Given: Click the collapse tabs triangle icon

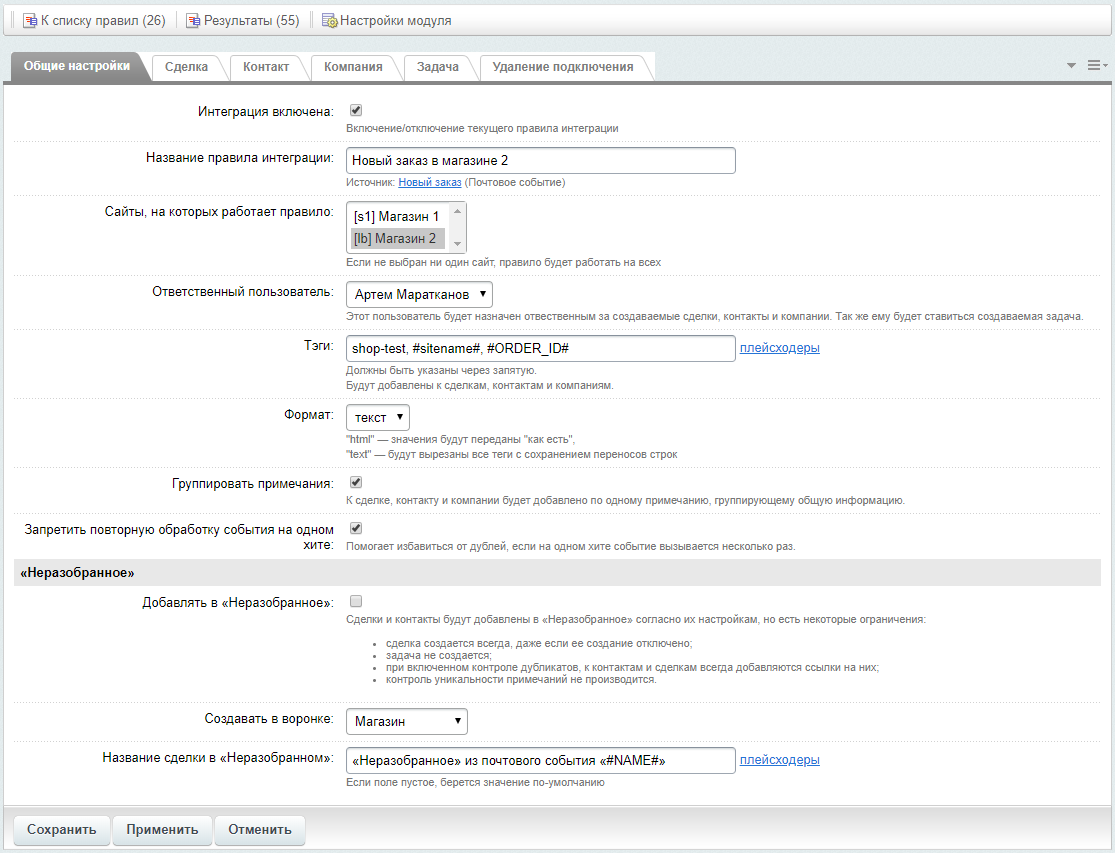Looking at the screenshot, I should point(1071,65).
